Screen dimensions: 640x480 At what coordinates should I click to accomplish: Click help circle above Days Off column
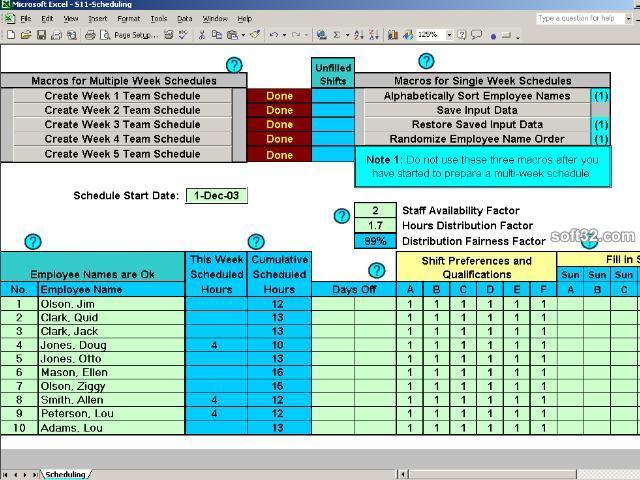tap(376, 270)
